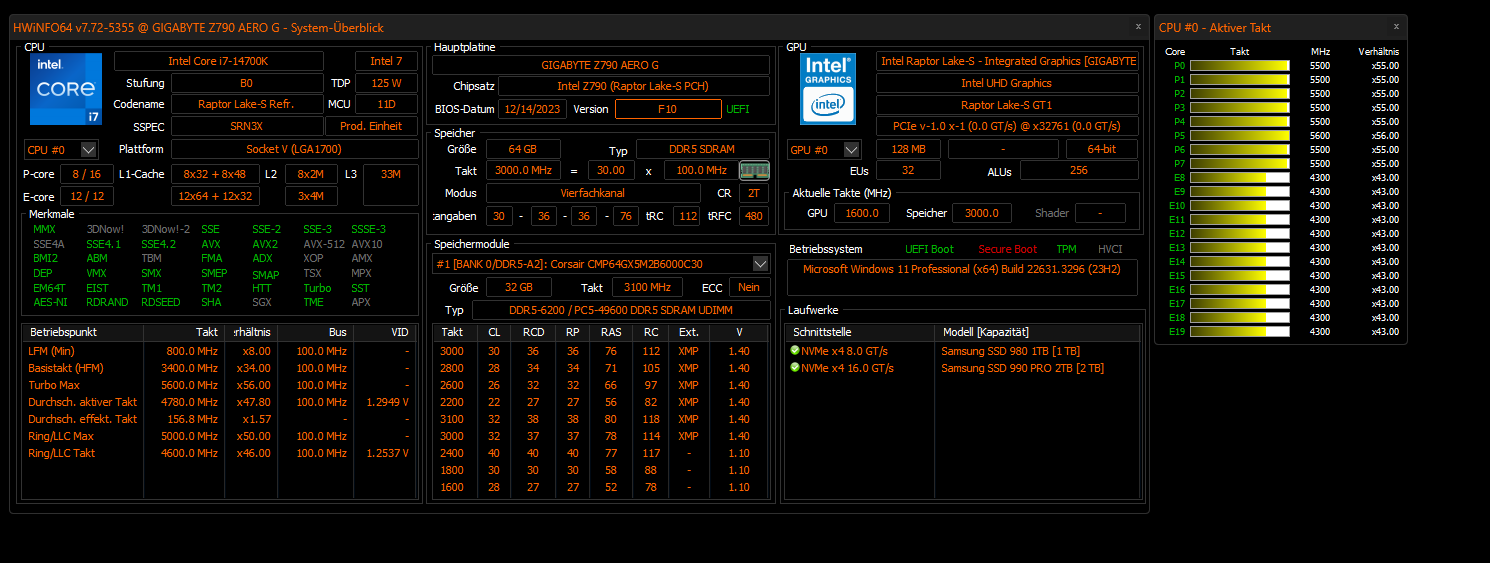
Task: Click the LFM (Min) row
Action: 219,351
